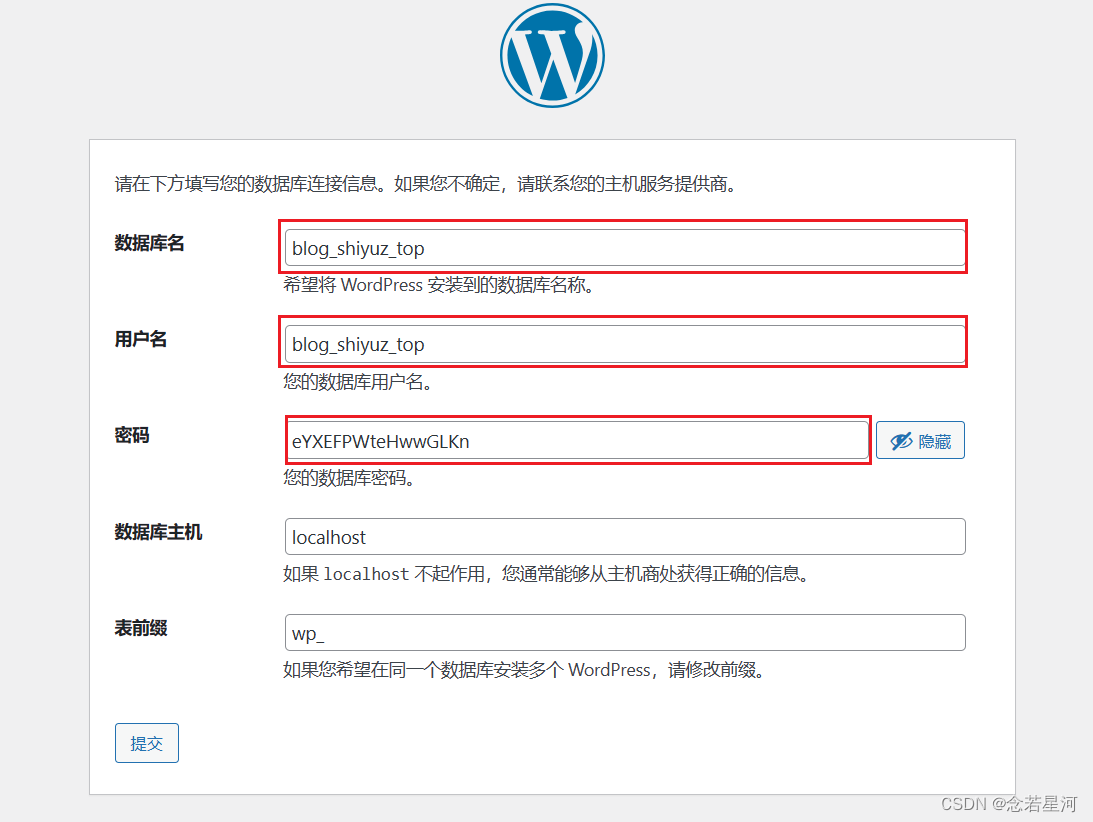This screenshot has height=822, width=1093.
Task: Click the 您的数据库密码 hint text
Action: point(348,478)
